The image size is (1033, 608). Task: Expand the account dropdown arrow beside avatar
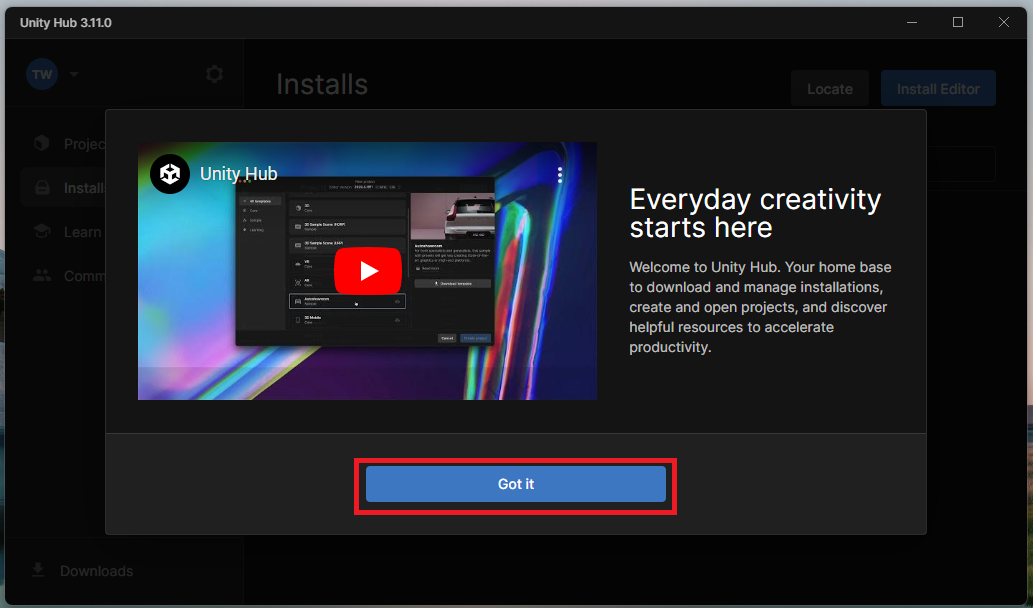74,75
